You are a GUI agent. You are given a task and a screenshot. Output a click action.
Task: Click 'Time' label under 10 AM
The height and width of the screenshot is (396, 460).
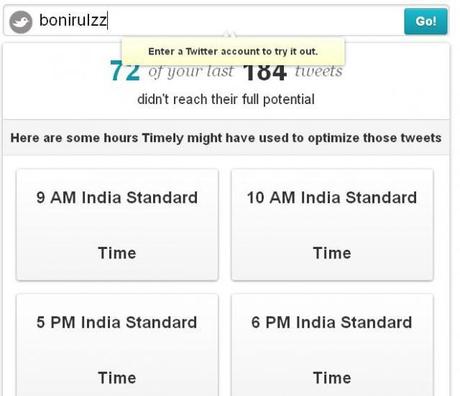[x=332, y=253]
